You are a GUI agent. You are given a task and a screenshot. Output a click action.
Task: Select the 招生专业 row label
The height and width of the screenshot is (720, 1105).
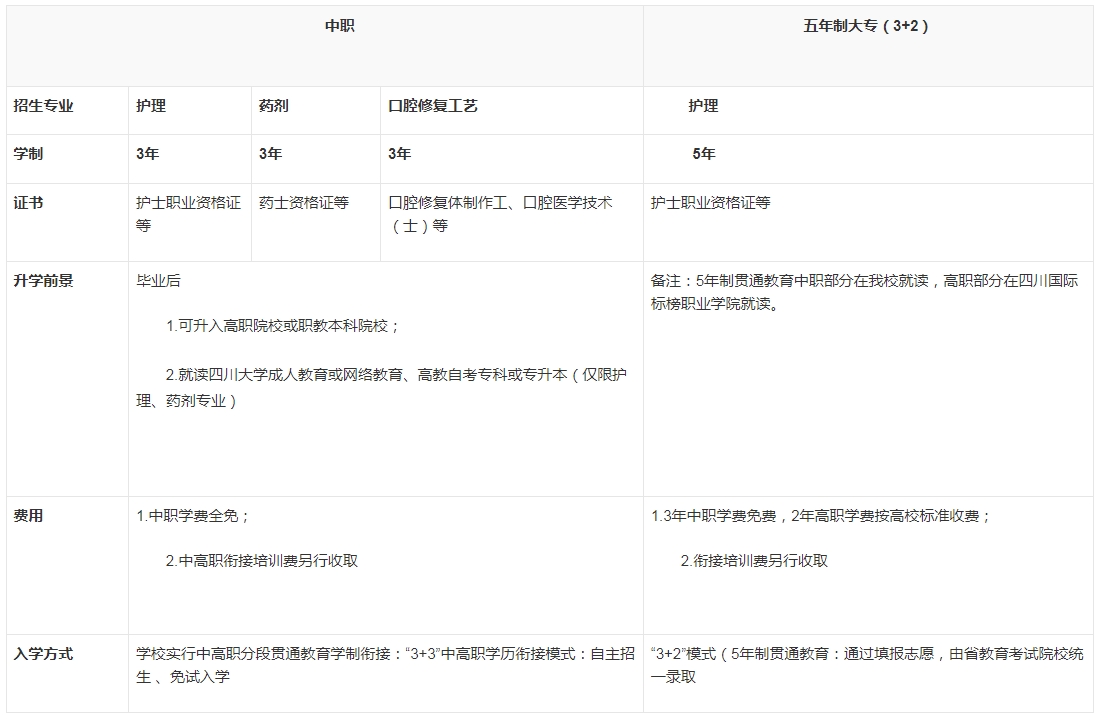[x=43, y=106]
